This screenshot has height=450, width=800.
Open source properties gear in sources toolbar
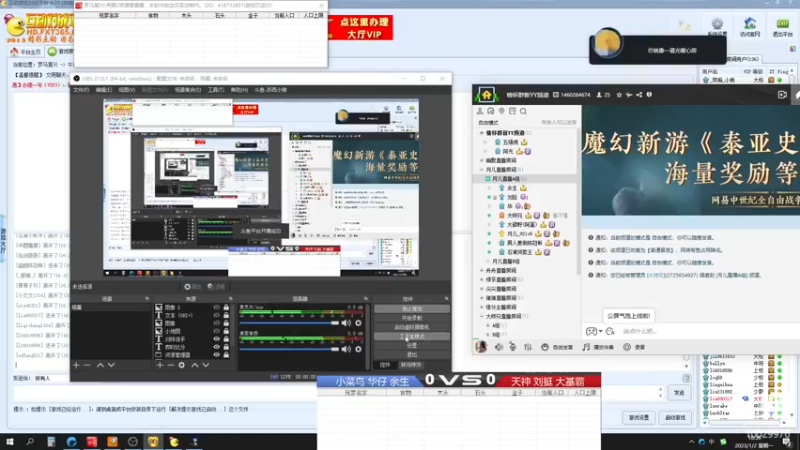click(x=182, y=365)
